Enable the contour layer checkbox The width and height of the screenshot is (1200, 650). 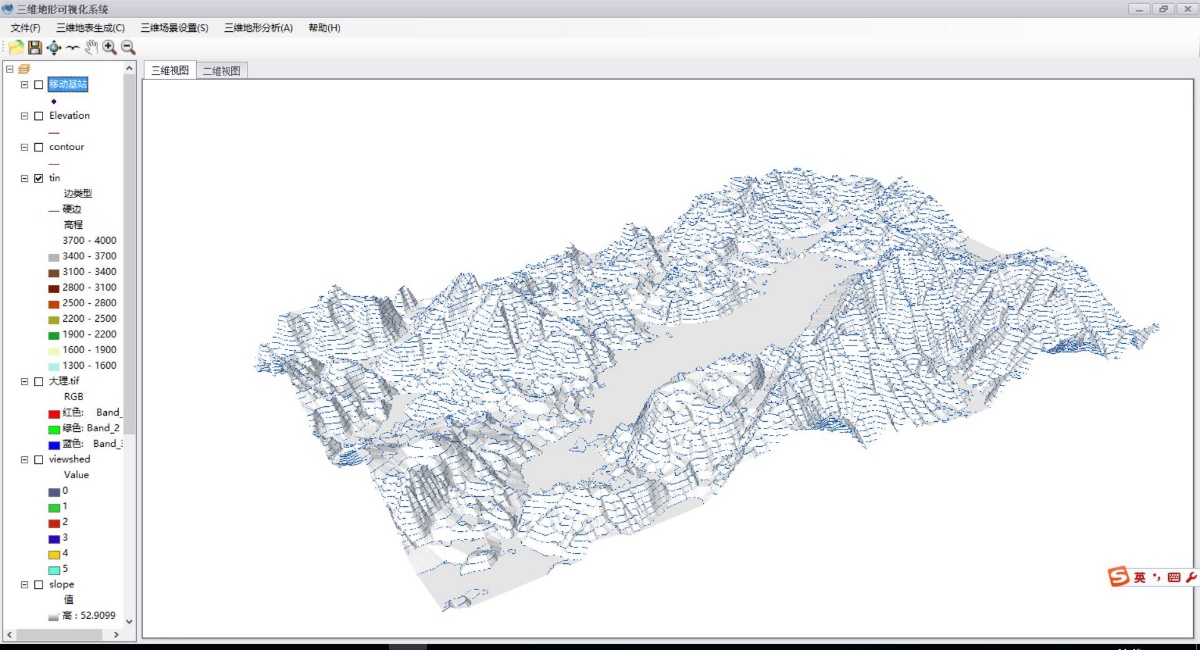tap(39, 147)
